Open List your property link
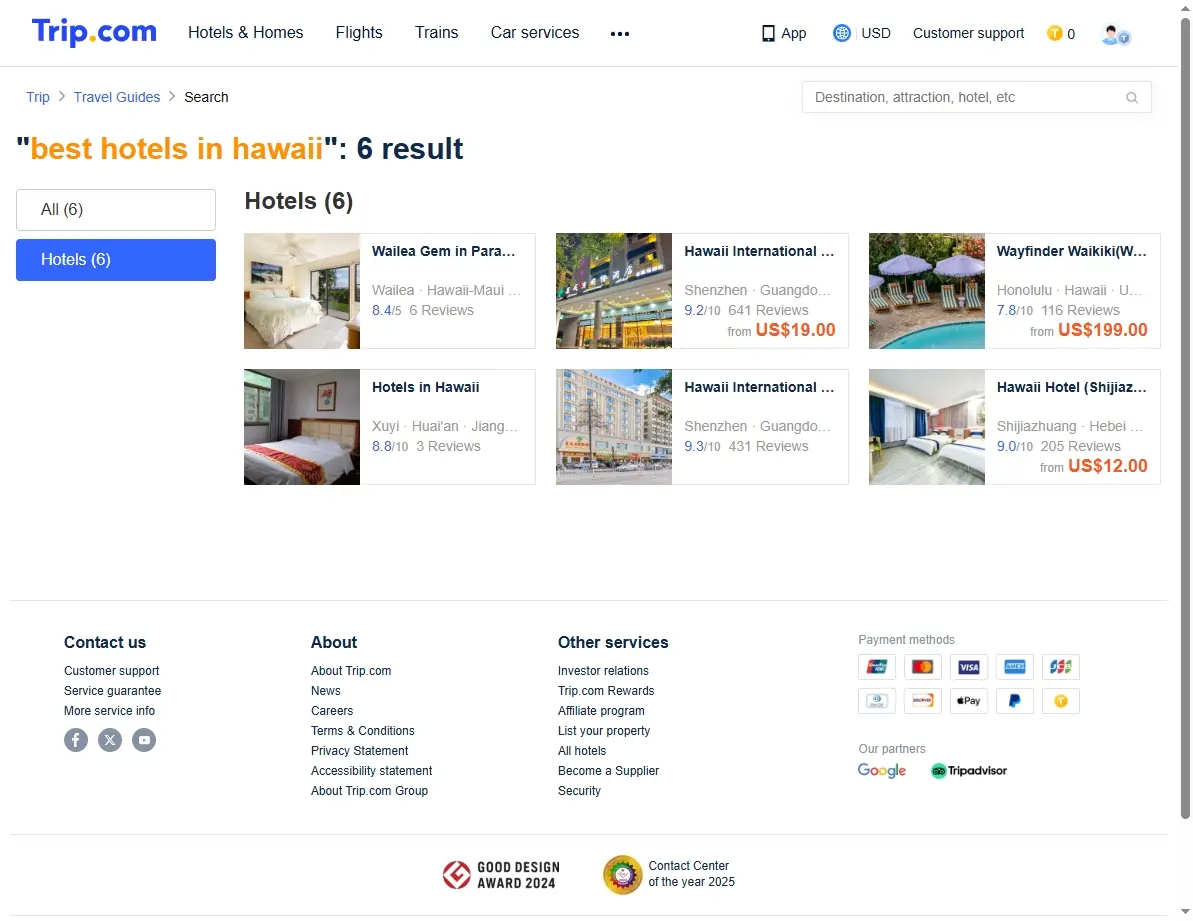This screenshot has height=921, width=1193. [604, 730]
